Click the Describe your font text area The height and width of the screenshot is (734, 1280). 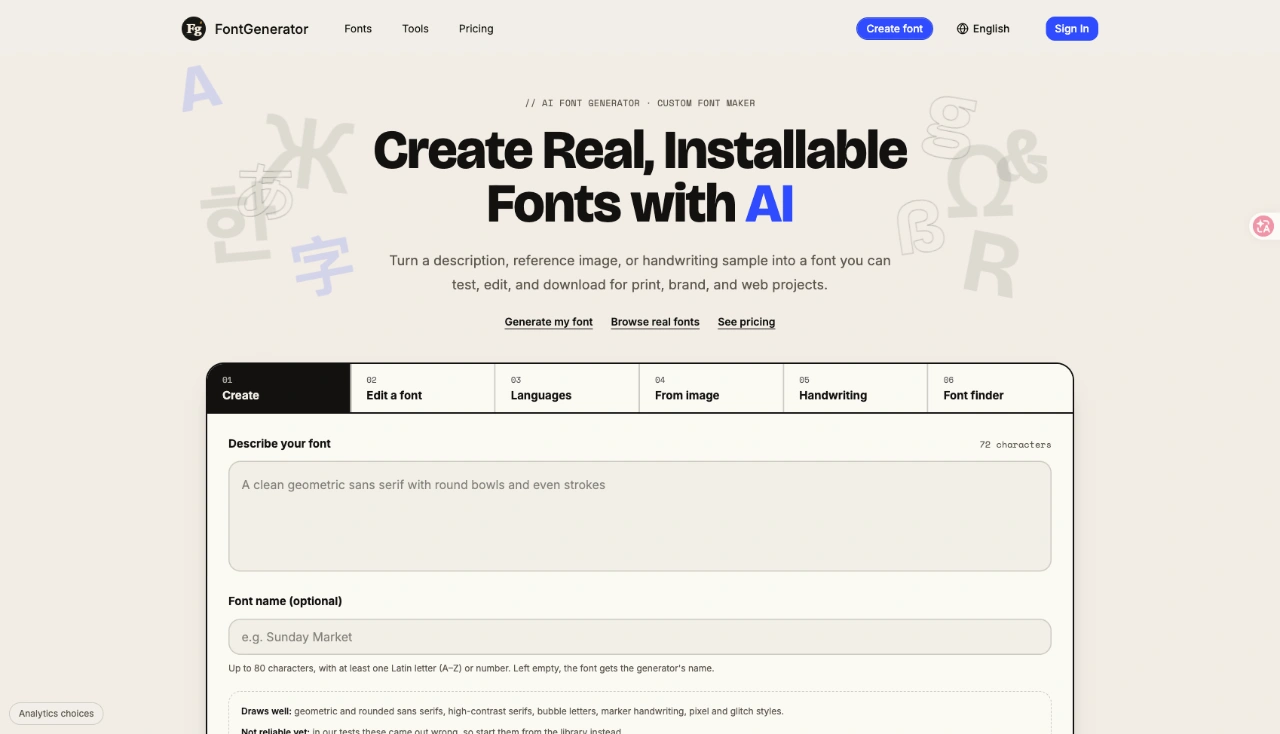point(640,516)
